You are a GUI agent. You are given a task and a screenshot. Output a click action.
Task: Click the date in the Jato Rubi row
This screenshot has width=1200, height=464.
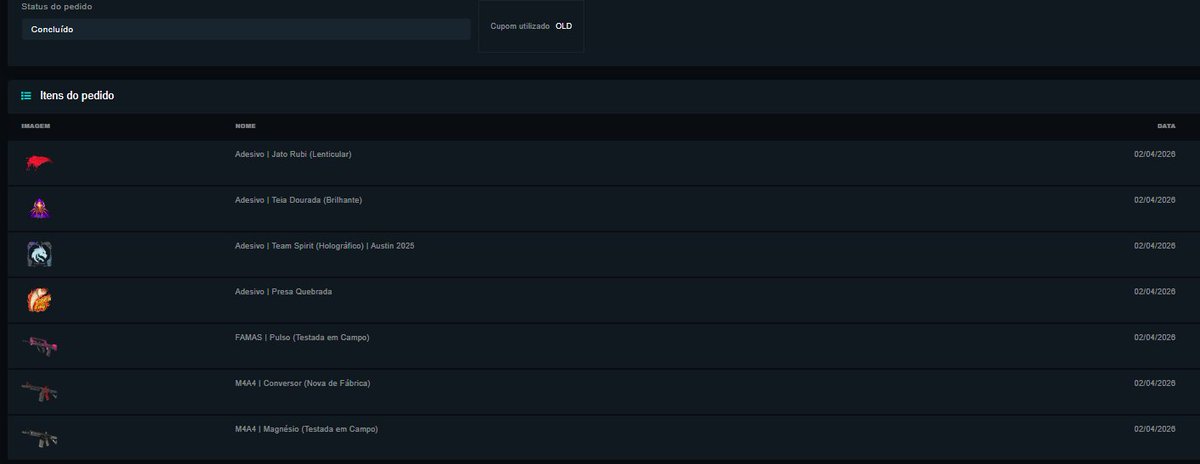click(x=1154, y=154)
